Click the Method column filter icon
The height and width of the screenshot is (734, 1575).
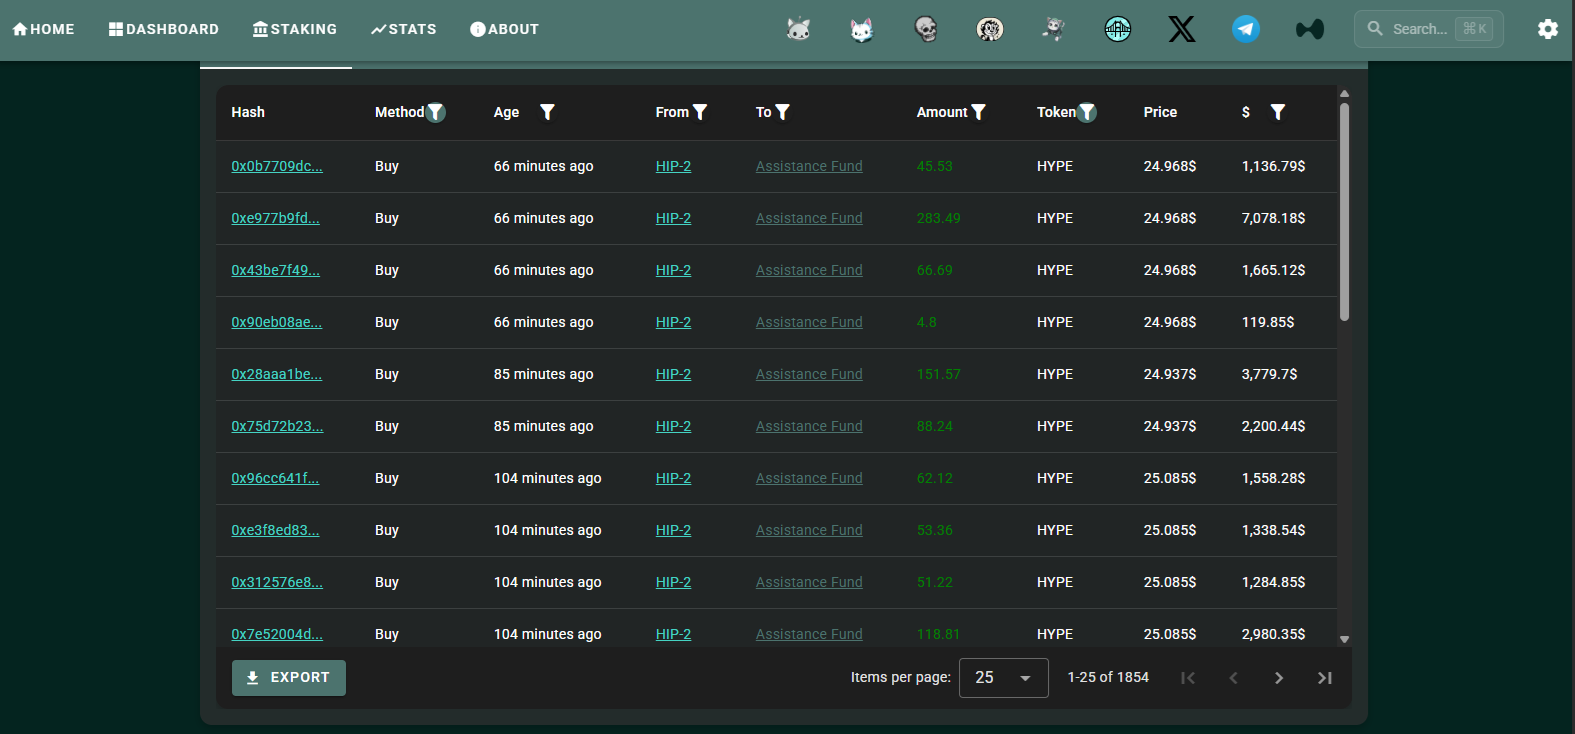click(x=436, y=112)
